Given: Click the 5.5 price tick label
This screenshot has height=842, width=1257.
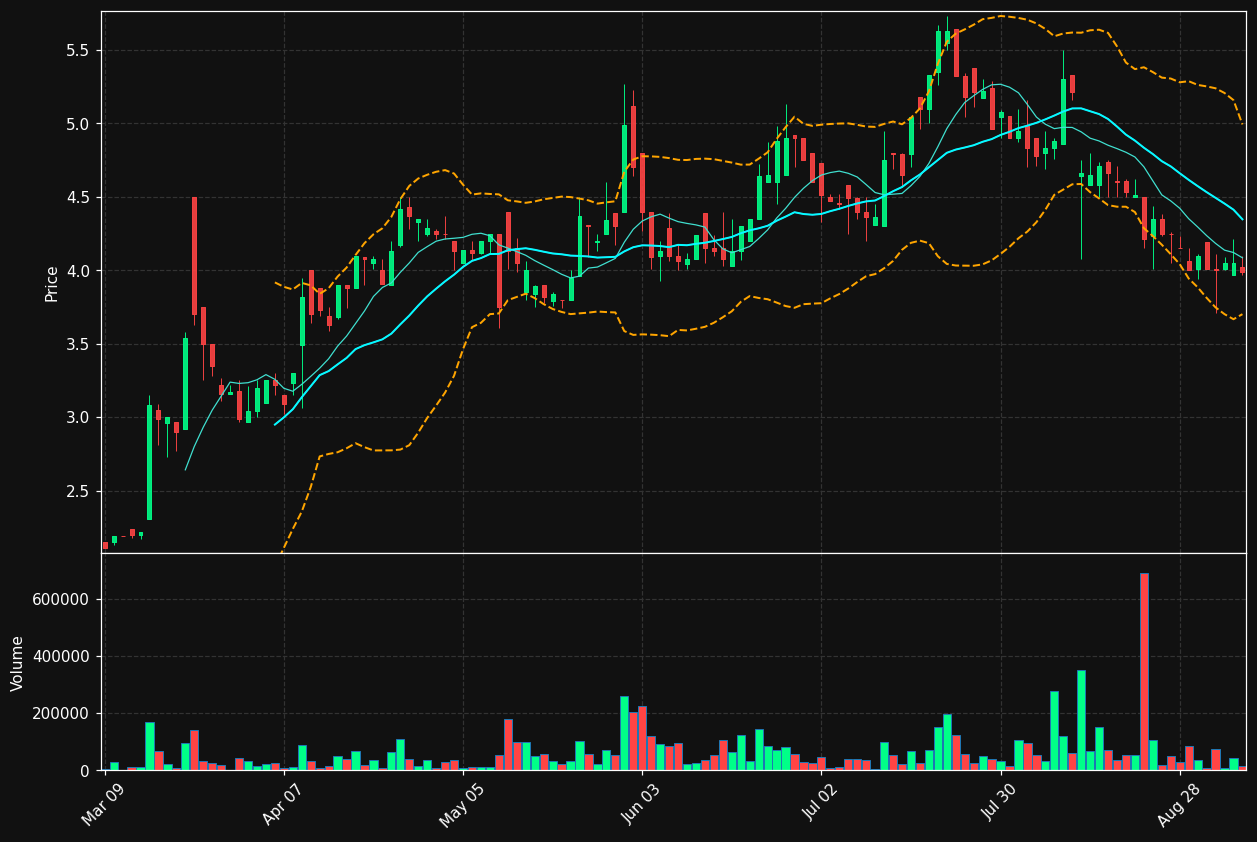Looking at the screenshot, I should click(79, 50).
